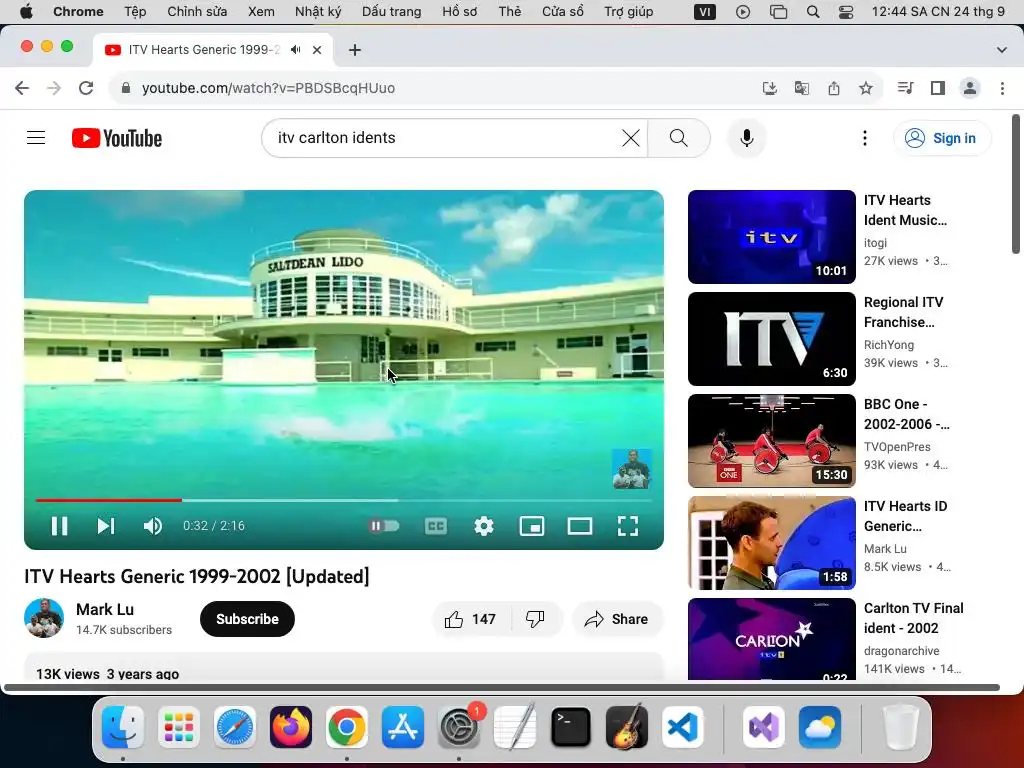Screen dimensions: 1024x768
Task: Install app icon in address bar
Action: click(769, 88)
